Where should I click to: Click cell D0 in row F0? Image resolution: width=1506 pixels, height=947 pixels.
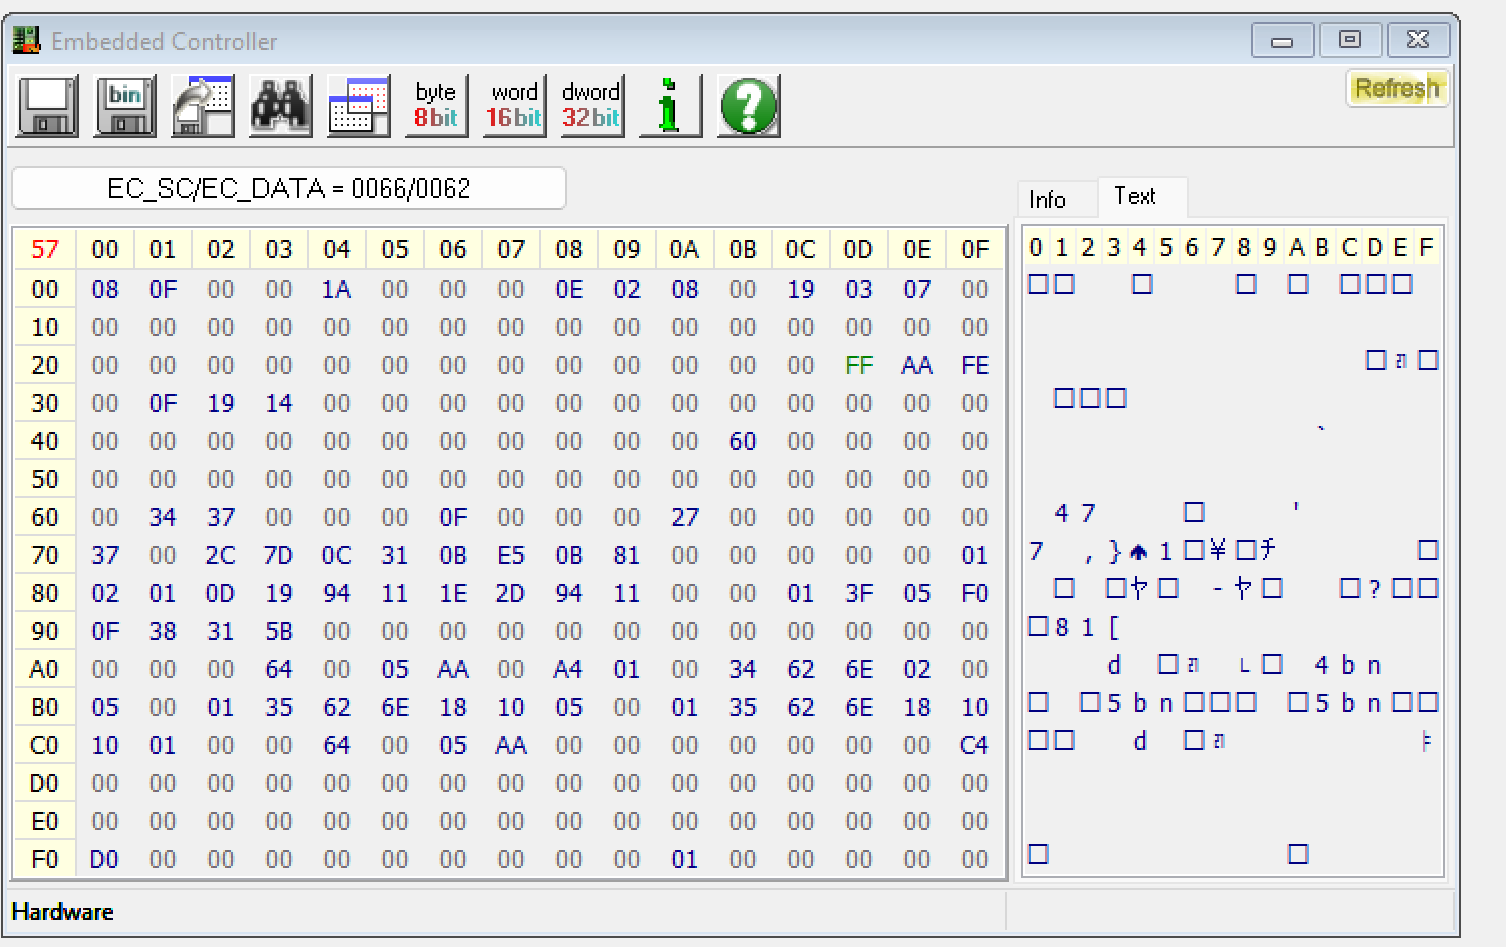coord(105,859)
